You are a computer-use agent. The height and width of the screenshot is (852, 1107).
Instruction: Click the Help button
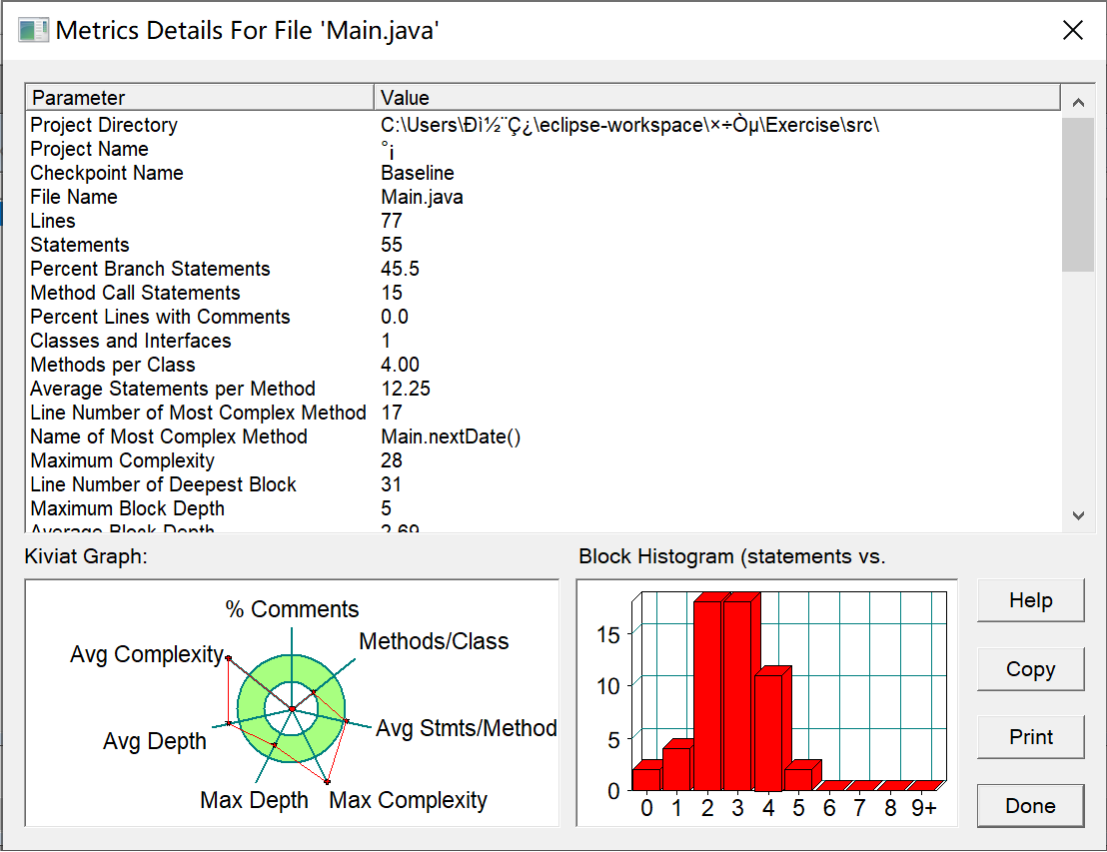point(1030,601)
